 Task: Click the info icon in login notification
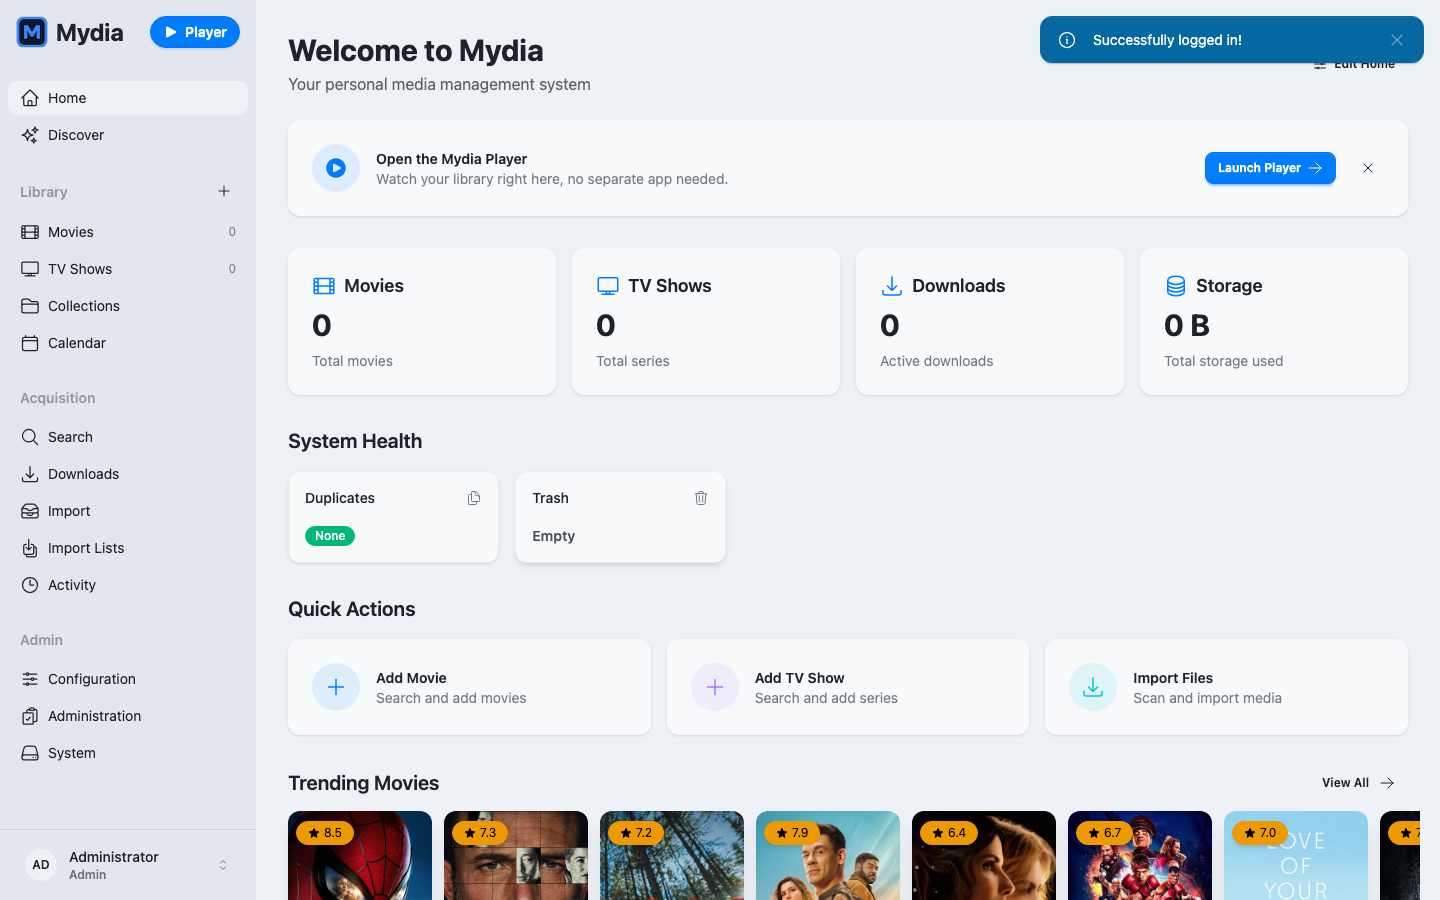(1067, 40)
